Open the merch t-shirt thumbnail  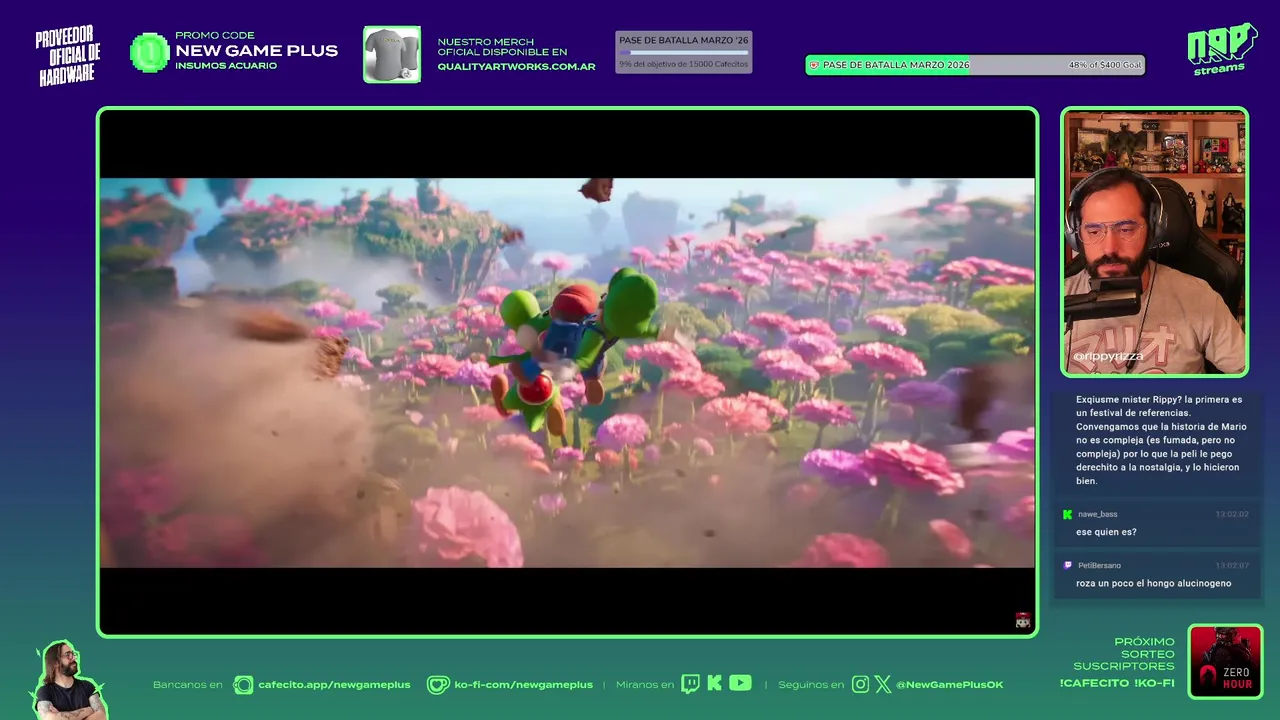click(x=392, y=54)
